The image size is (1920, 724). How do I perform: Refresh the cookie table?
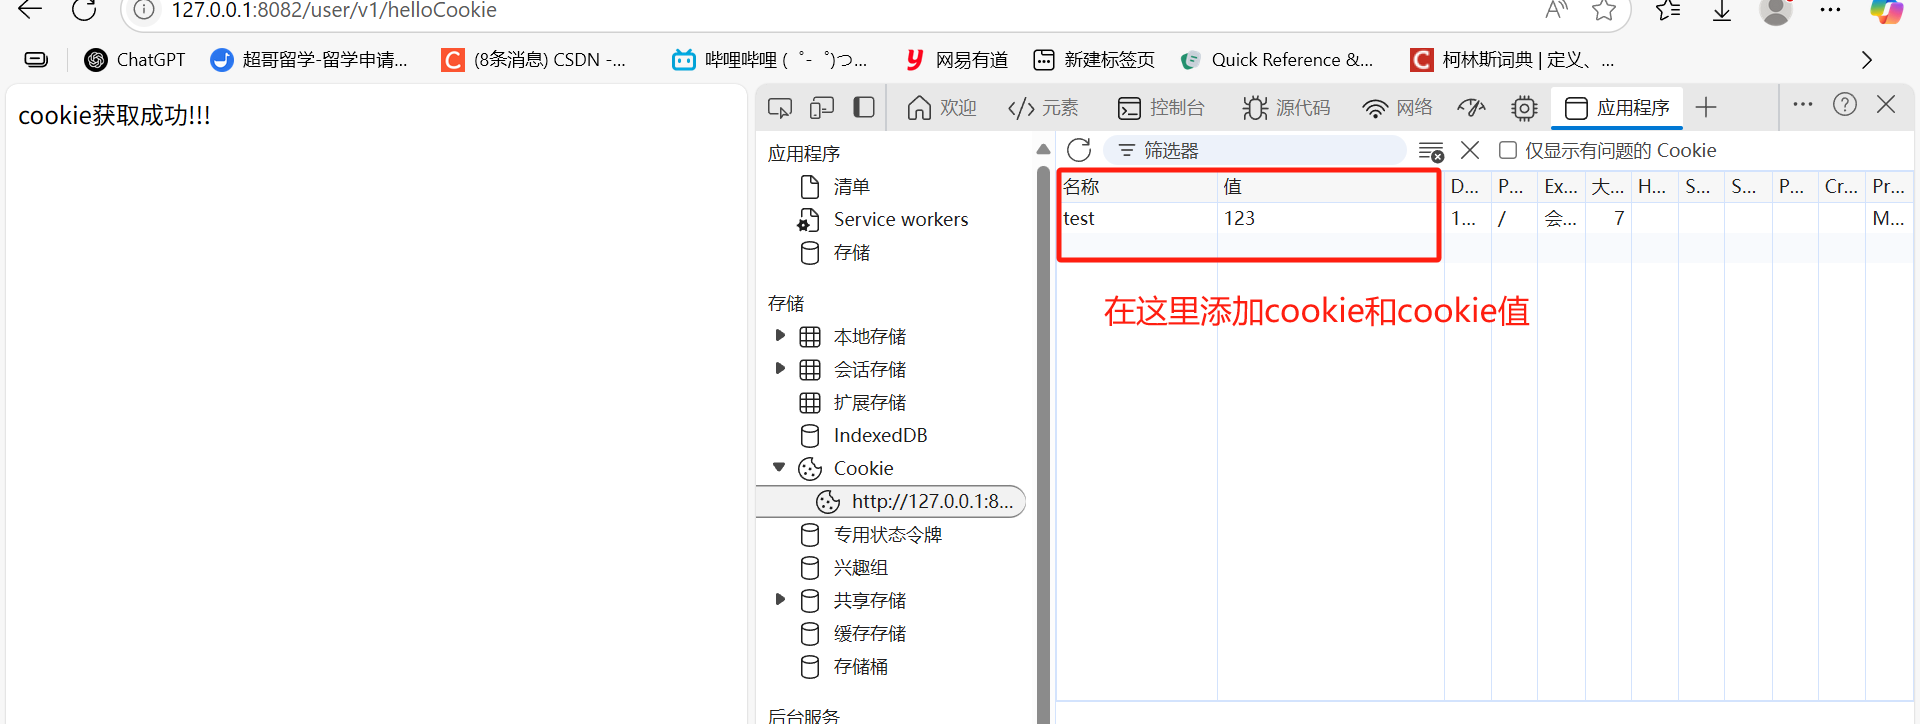pyautogui.click(x=1079, y=150)
